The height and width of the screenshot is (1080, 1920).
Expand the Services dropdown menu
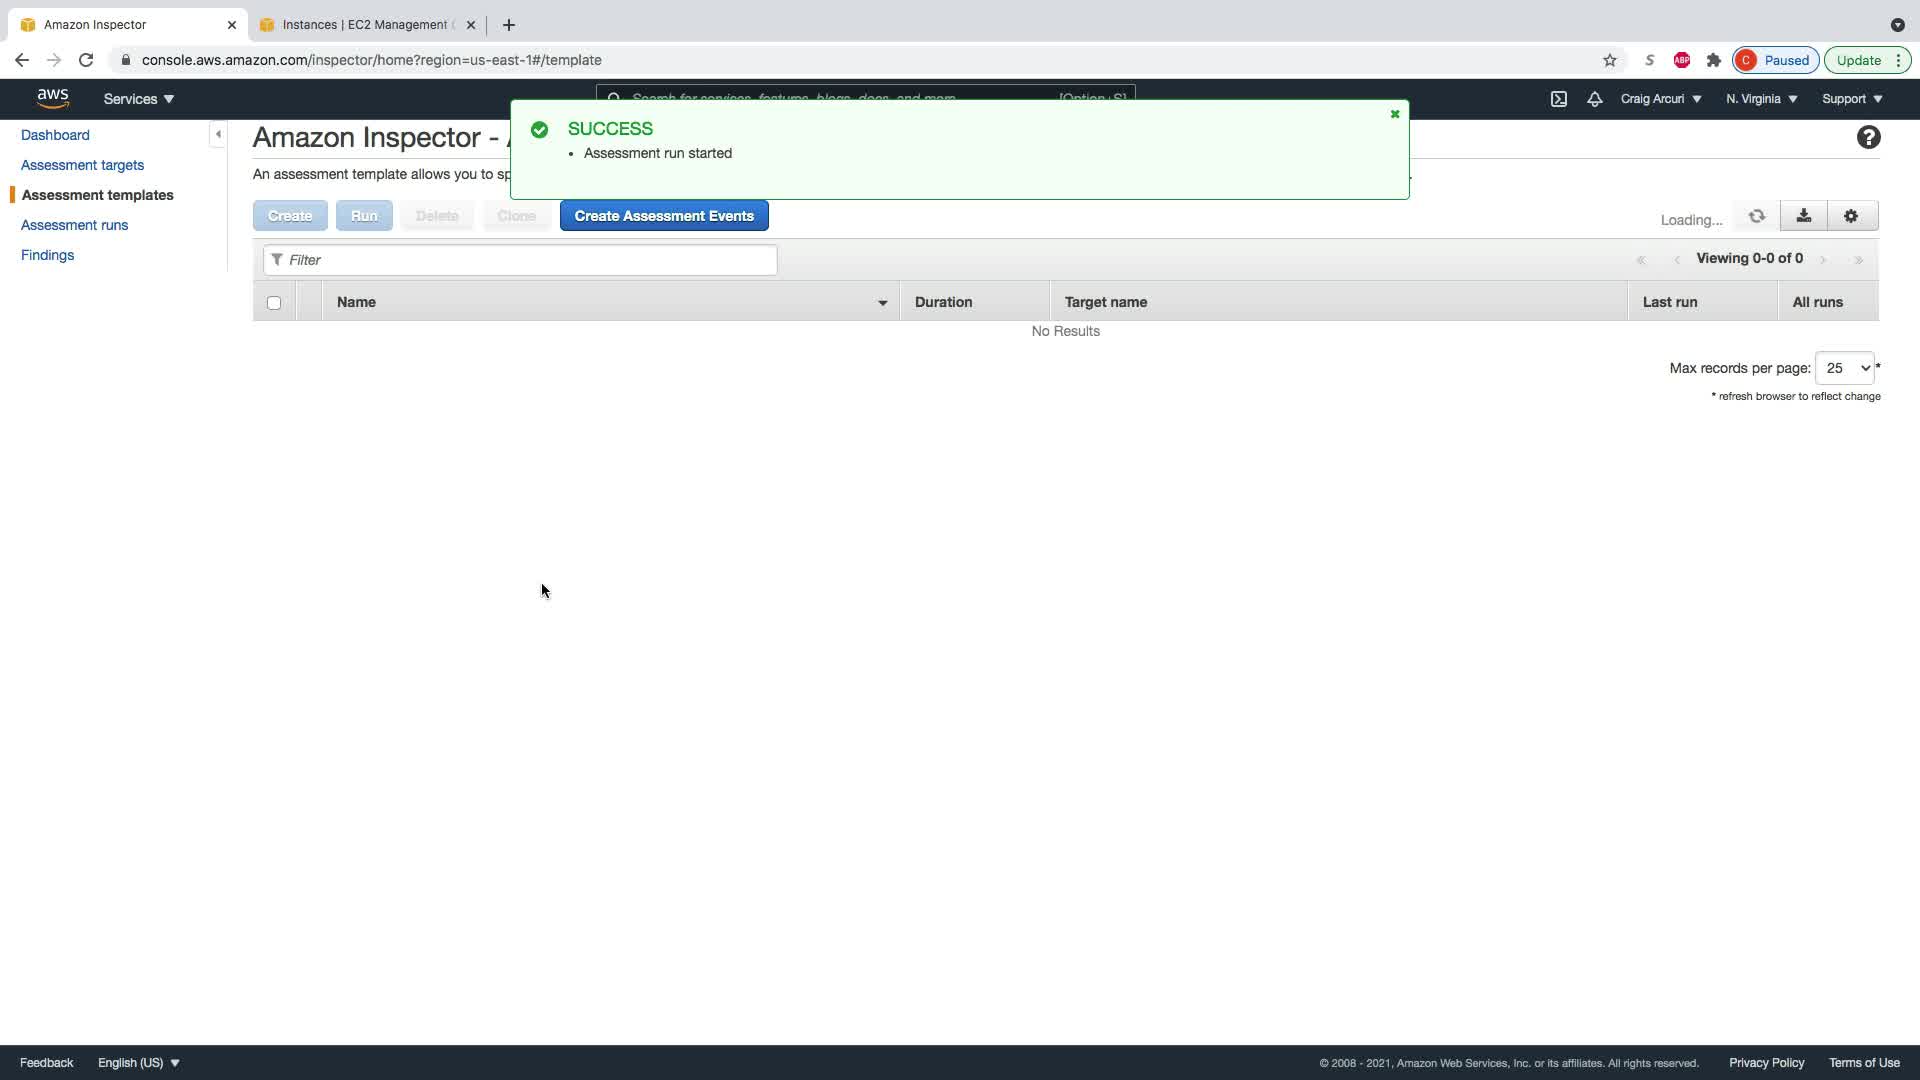tap(139, 99)
